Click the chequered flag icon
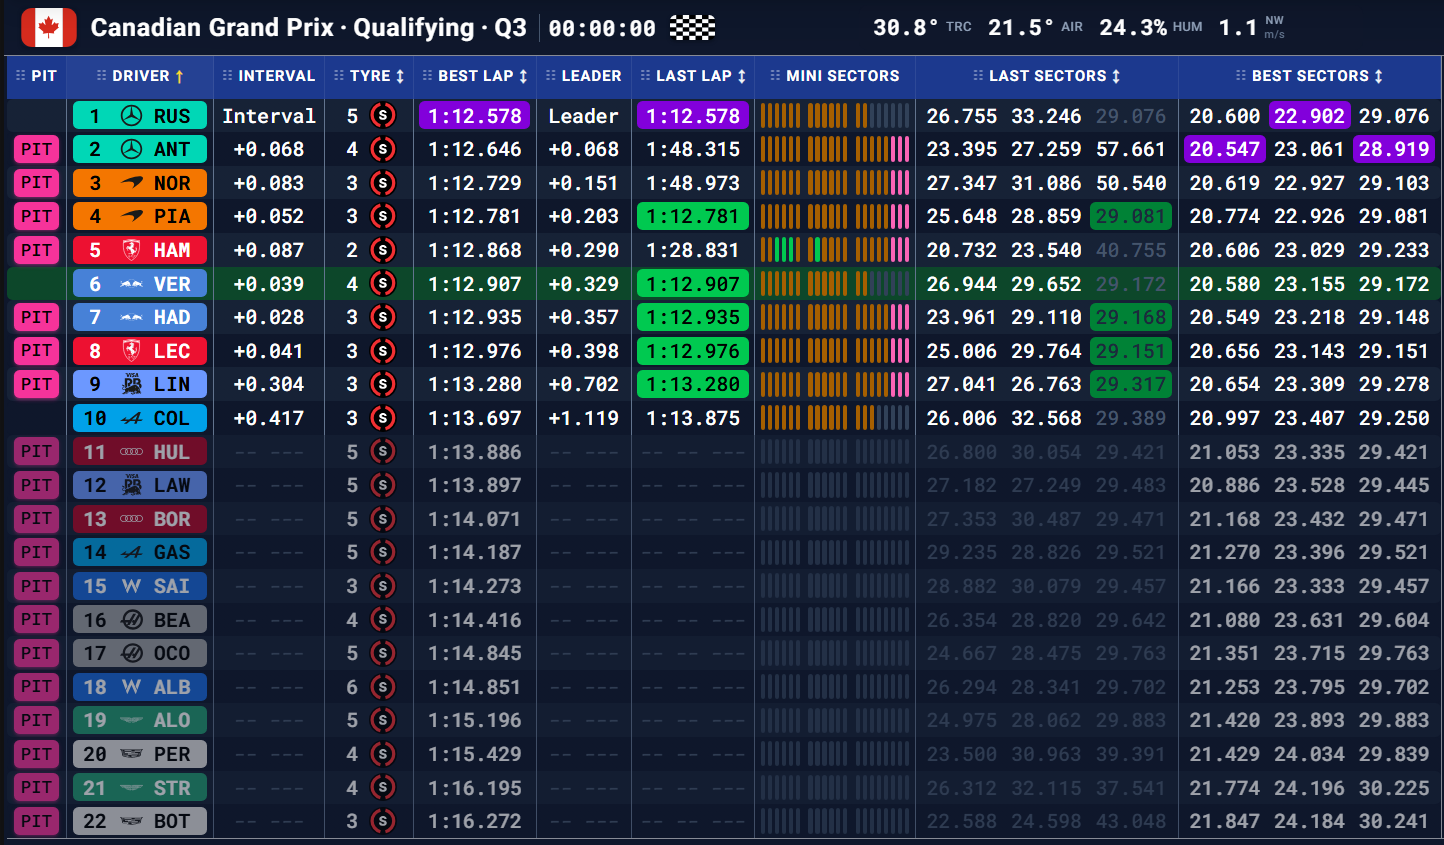This screenshot has height=845, width=1444. (x=692, y=28)
